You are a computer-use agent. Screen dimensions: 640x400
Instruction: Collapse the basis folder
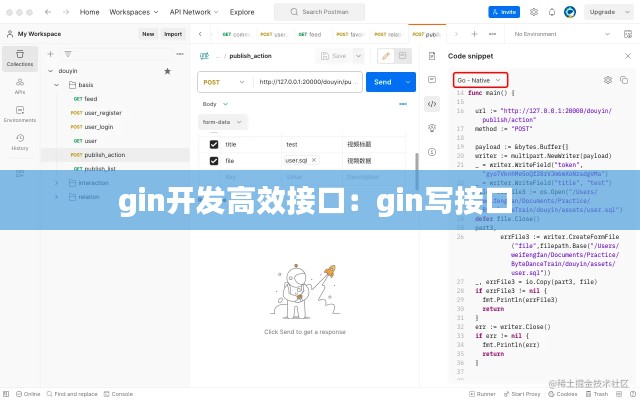coord(59,85)
